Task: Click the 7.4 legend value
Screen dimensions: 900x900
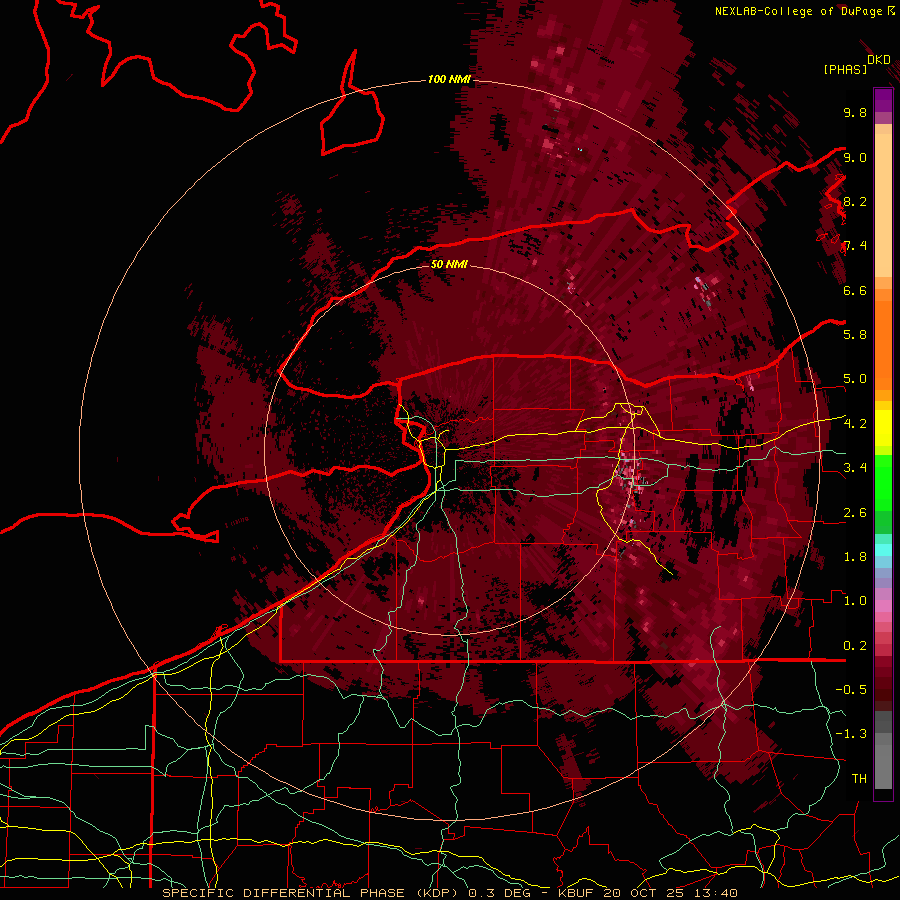Action: coord(855,246)
